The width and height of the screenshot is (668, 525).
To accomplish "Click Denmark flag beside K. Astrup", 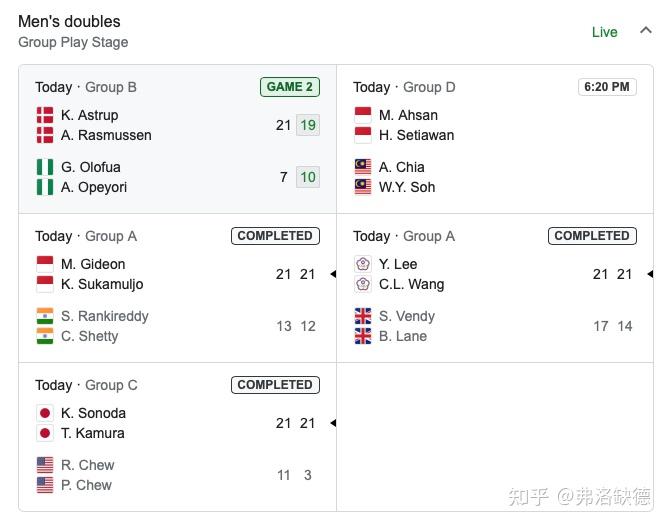I will tap(45, 115).
